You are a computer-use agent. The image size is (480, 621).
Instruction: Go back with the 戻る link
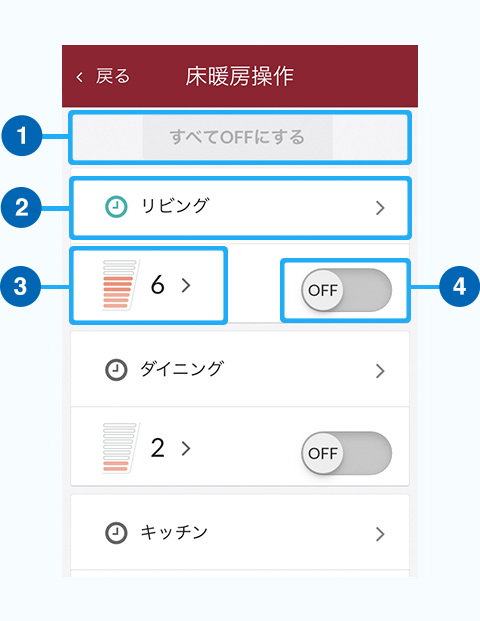tap(112, 76)
